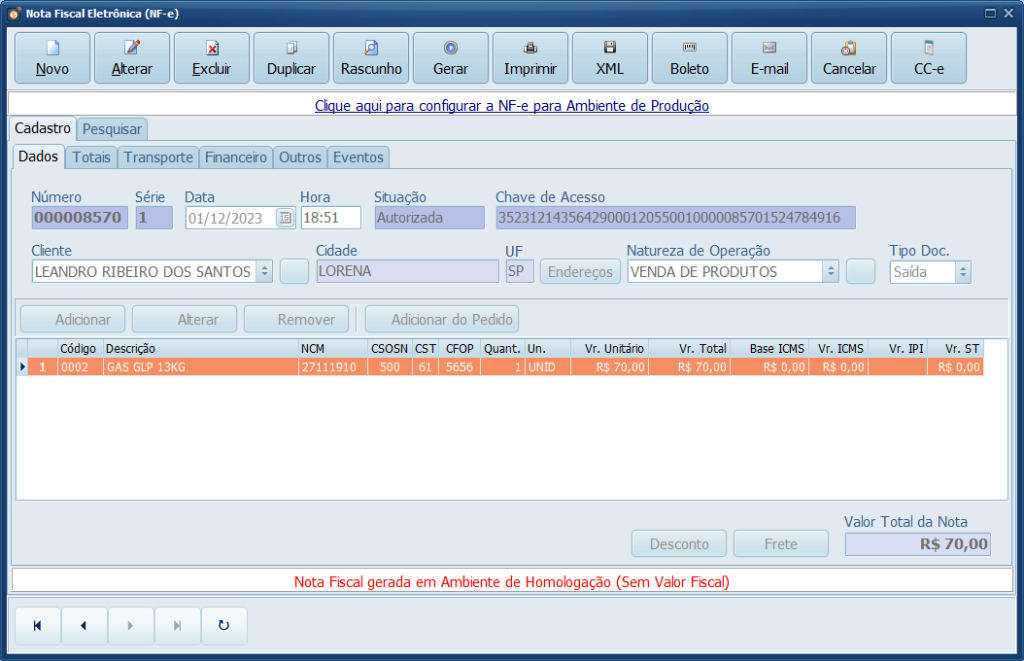Screen dimensions: 1024x661
Task: Click the Hora time input field
Action: 329,218
